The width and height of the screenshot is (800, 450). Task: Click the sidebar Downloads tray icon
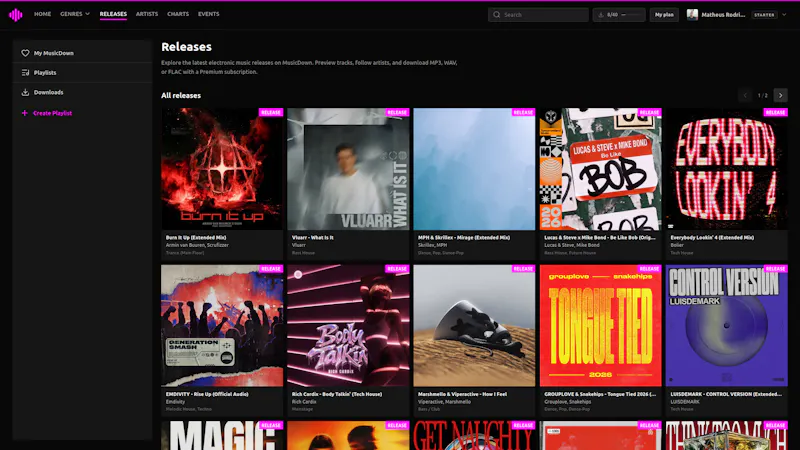tap(25, 92)
